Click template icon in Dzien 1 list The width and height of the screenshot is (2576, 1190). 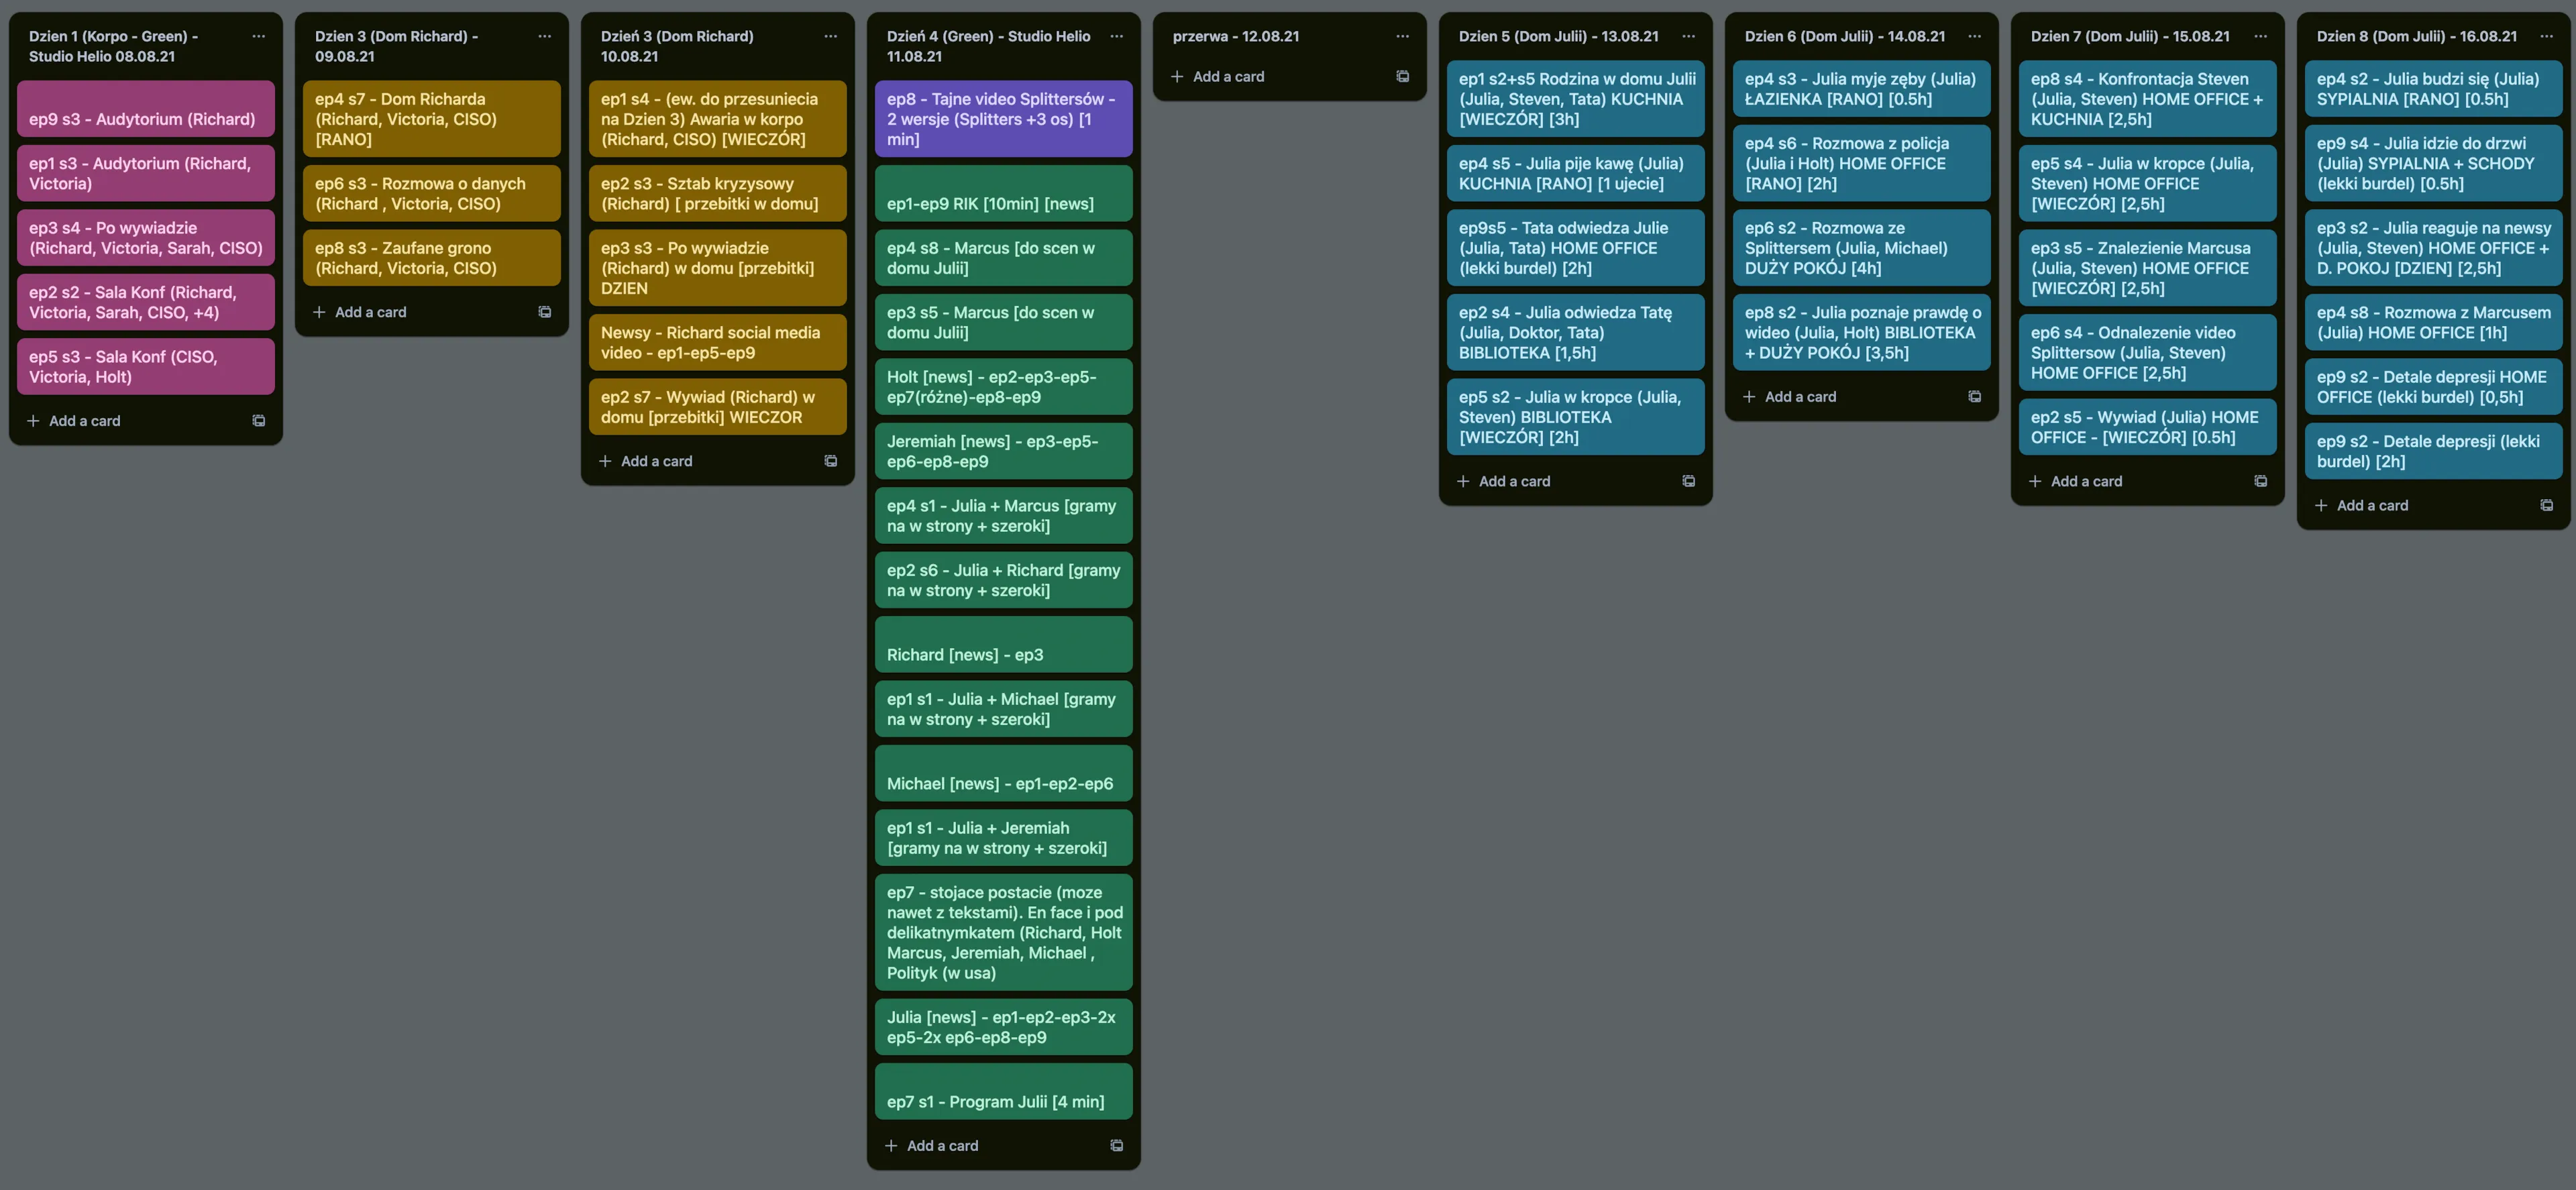coord(258,421)
